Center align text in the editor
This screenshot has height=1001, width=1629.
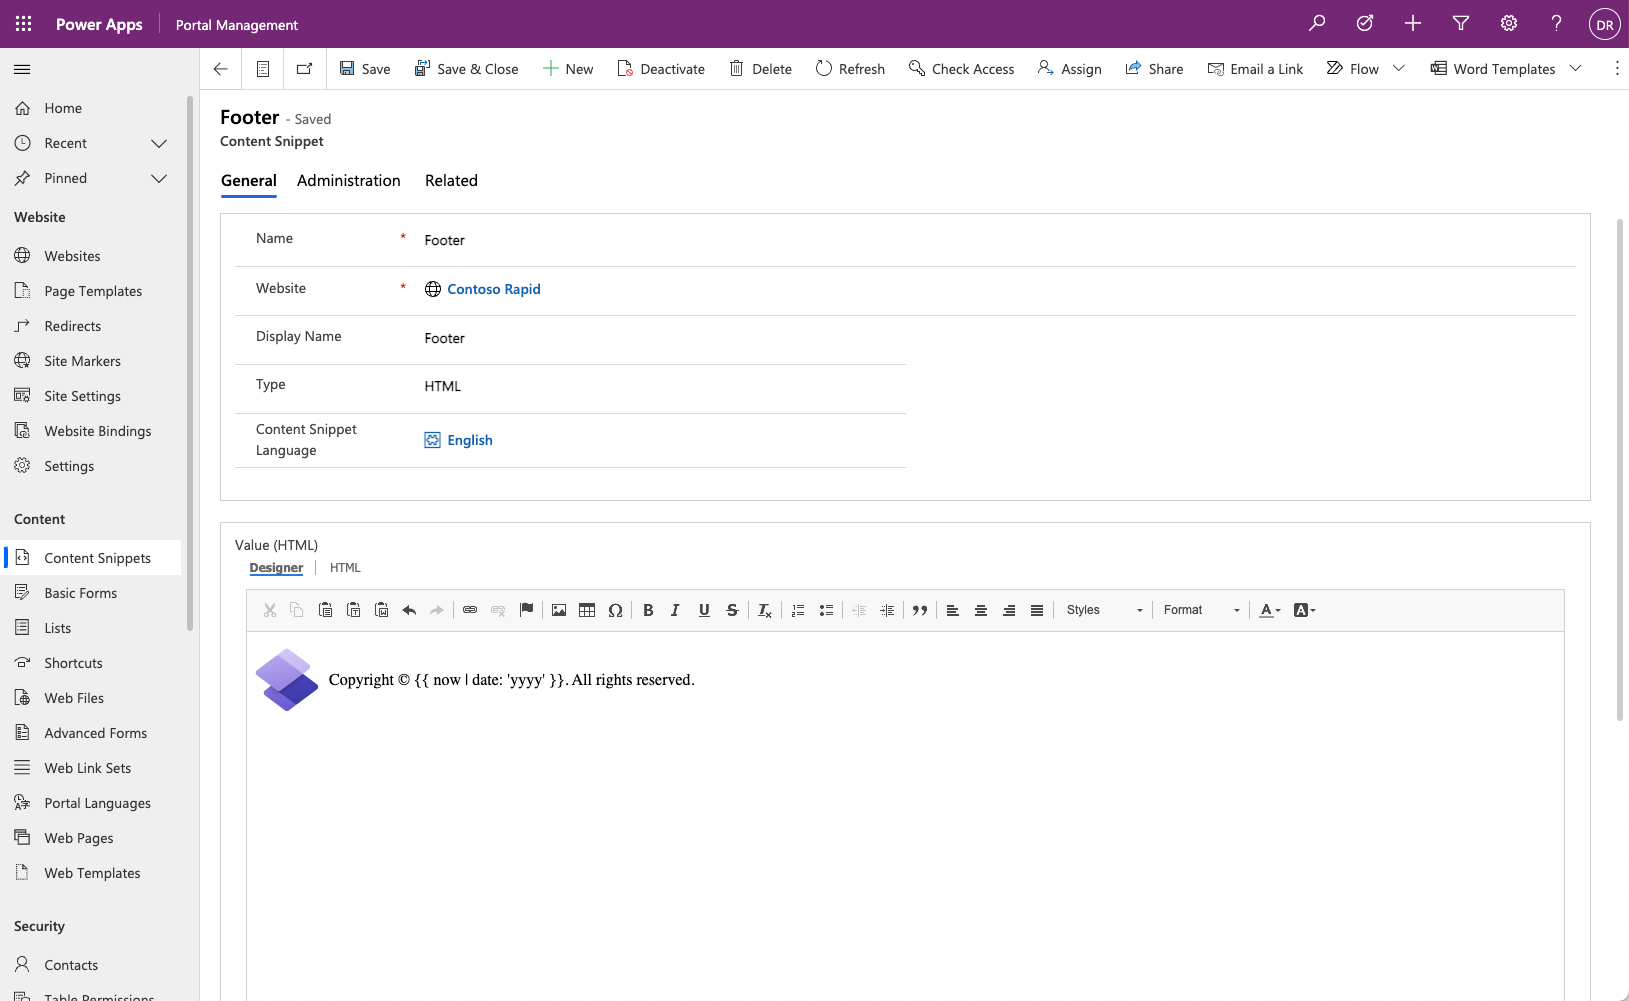point(981,610)
